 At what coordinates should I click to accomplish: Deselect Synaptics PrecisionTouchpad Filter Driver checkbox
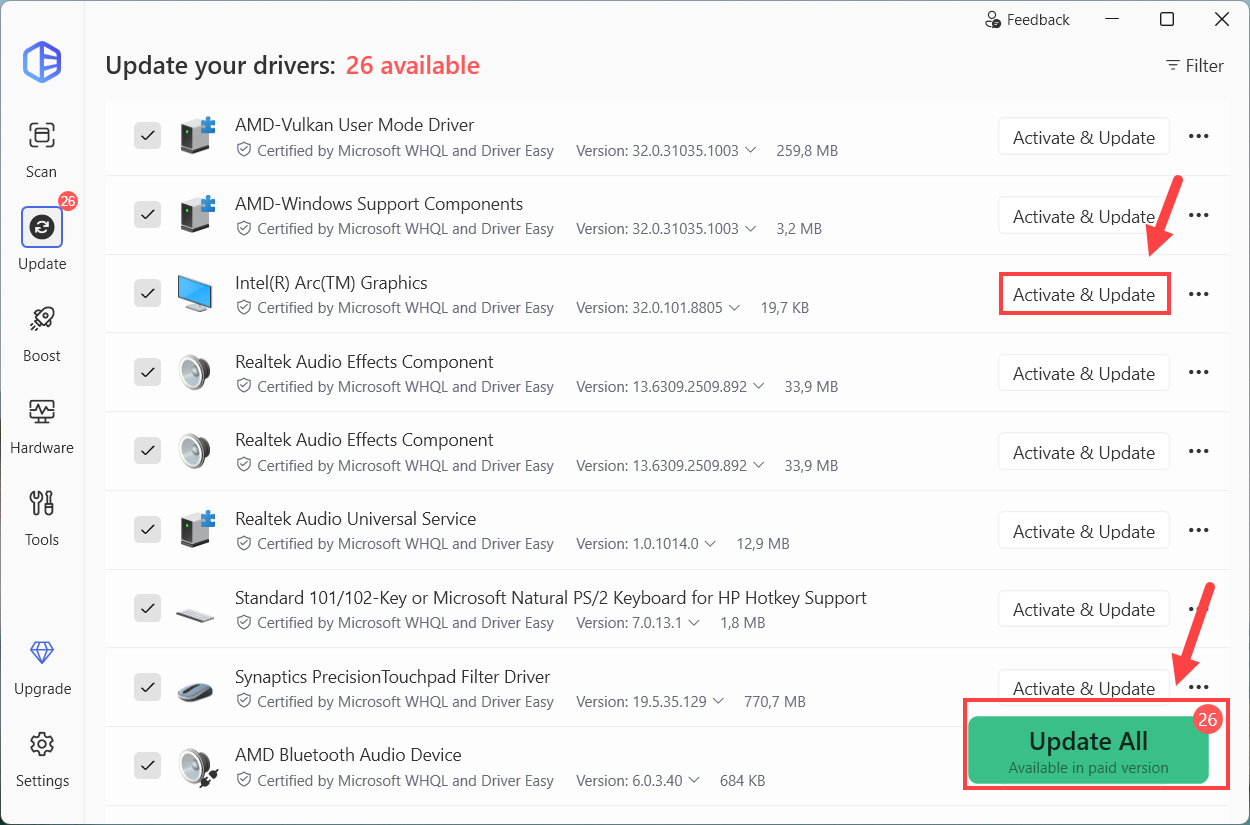[147, 687]
